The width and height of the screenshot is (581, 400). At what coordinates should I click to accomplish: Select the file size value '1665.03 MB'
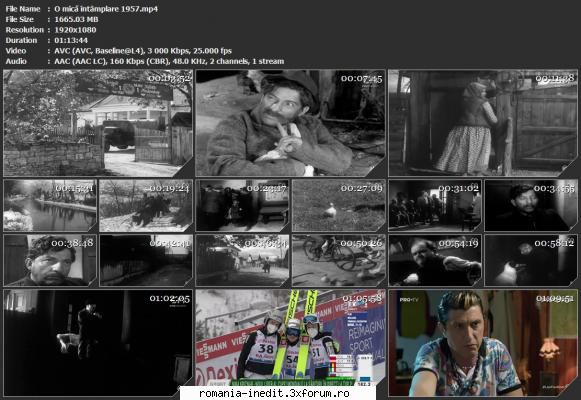click(x=76, y=19)
